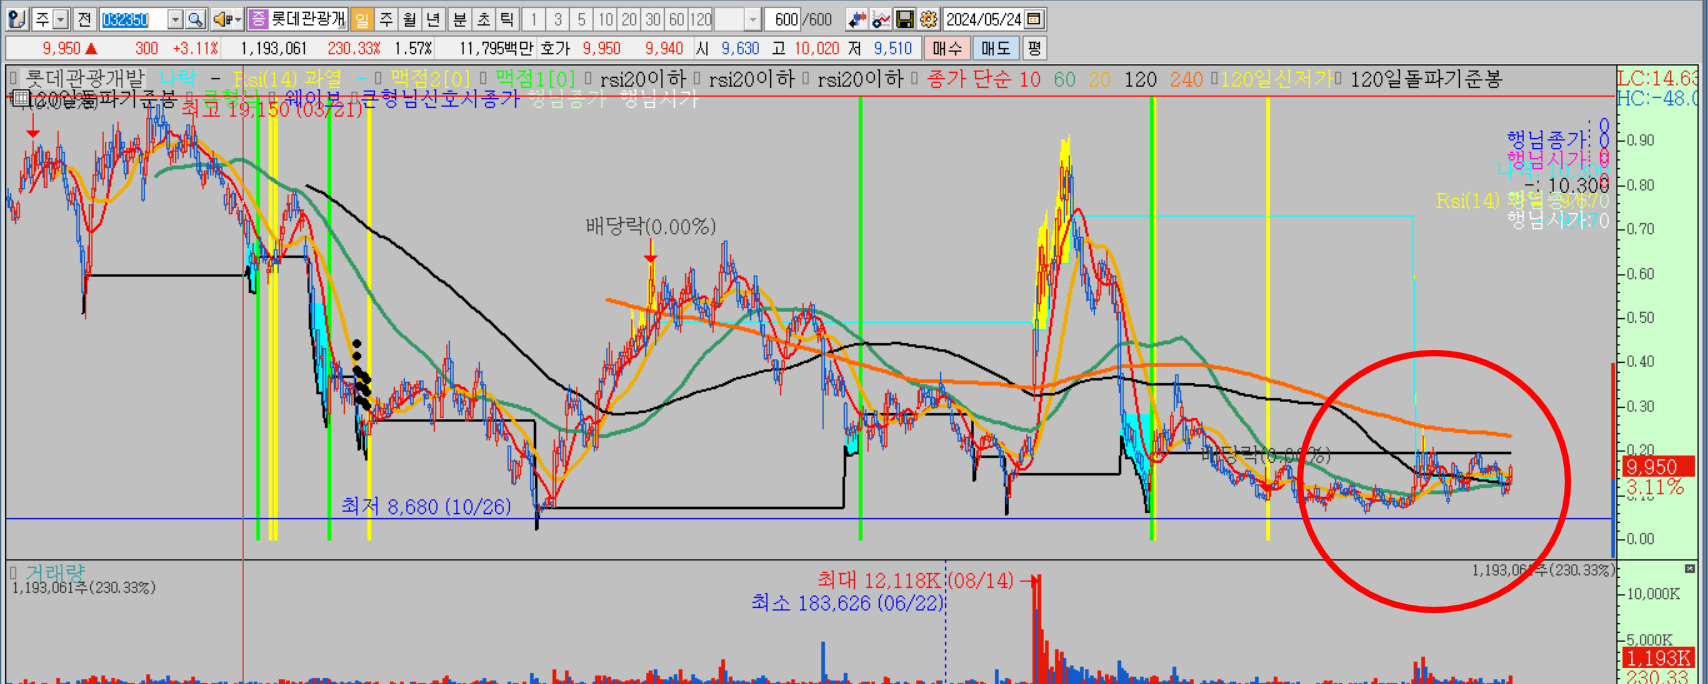
Task: Toggle the 거래량 volume indicator marker
Action: (x=14, y=572)
